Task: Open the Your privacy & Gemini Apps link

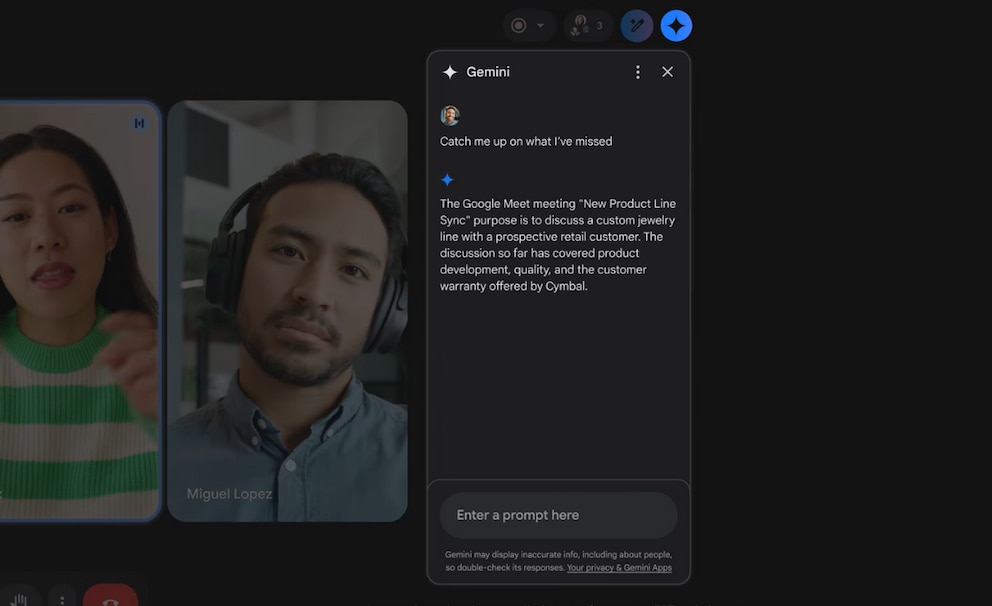Action: [619, 567]
